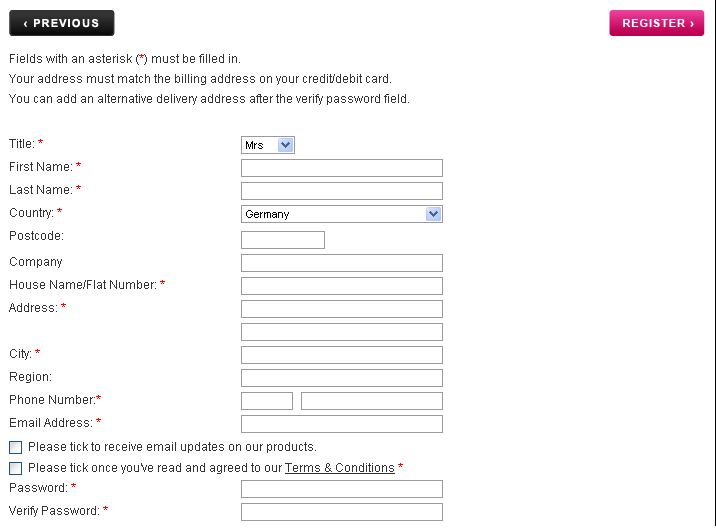Tick the email updates checkbox
The width and height of the screenshot is (716, 529).
pos(15,447)
